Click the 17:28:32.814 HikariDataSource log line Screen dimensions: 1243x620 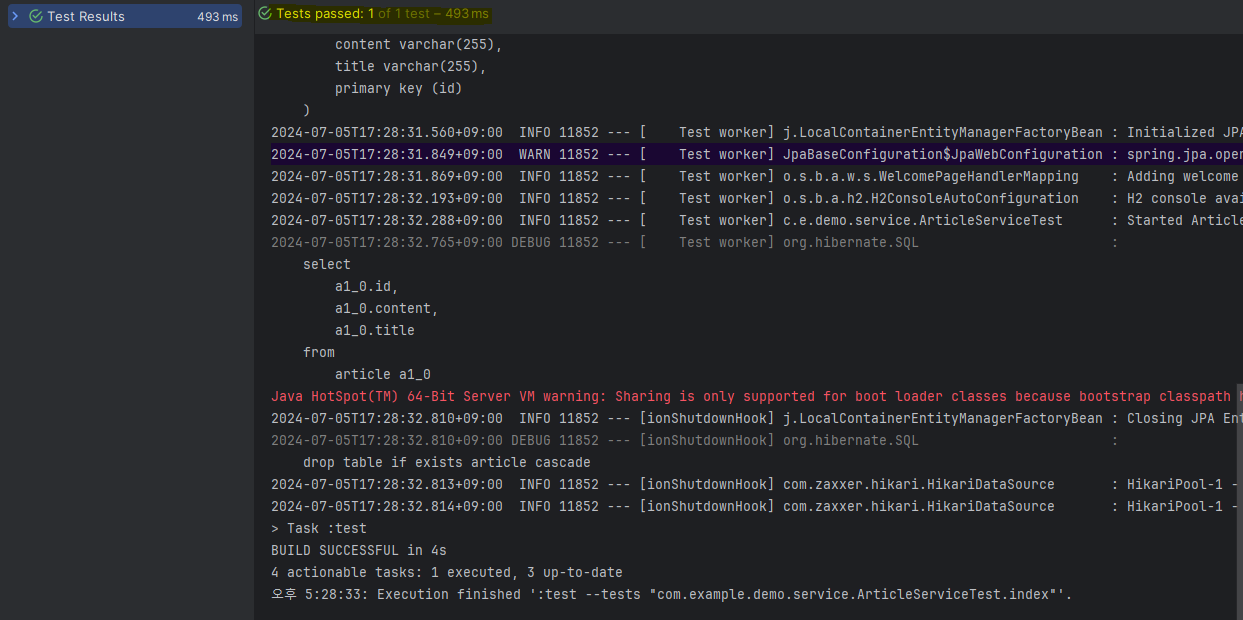point(756,506)
